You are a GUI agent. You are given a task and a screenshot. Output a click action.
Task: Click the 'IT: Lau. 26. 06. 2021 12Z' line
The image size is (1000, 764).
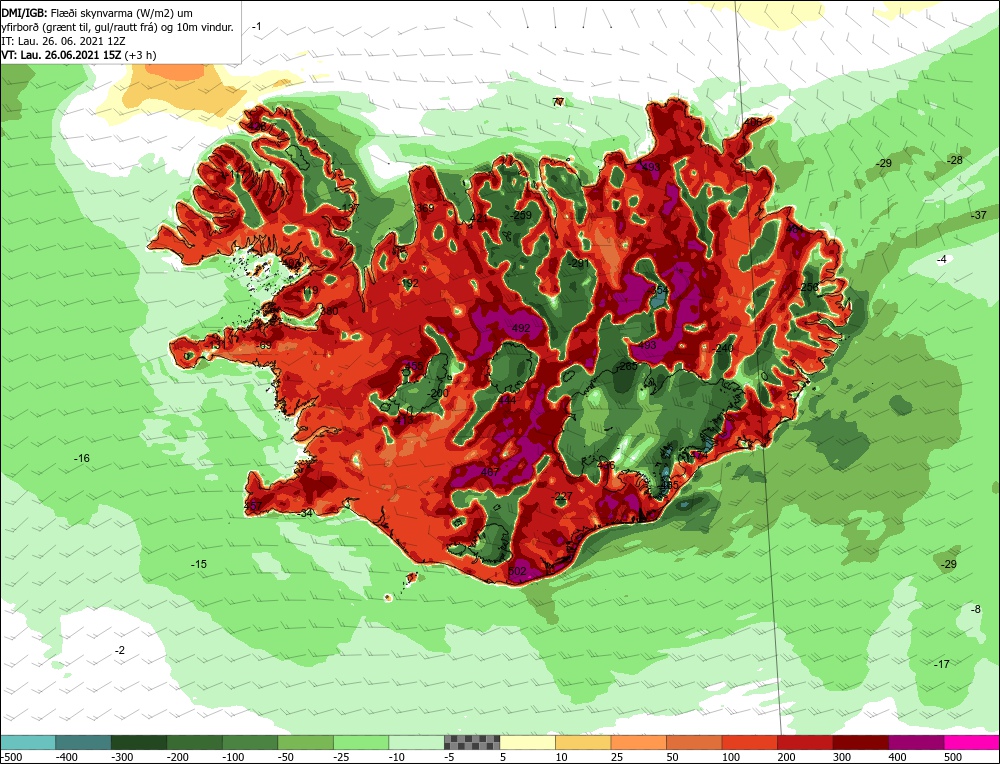click(63, 41)
